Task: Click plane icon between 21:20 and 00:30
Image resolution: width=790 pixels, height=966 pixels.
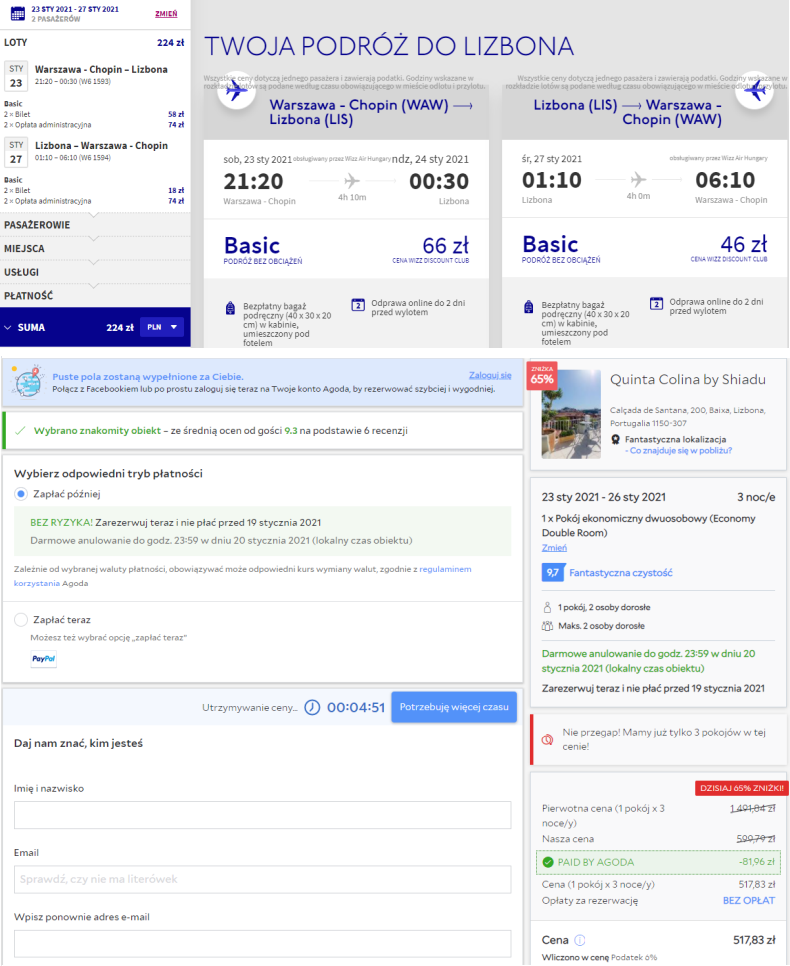Action: [352, 181]
